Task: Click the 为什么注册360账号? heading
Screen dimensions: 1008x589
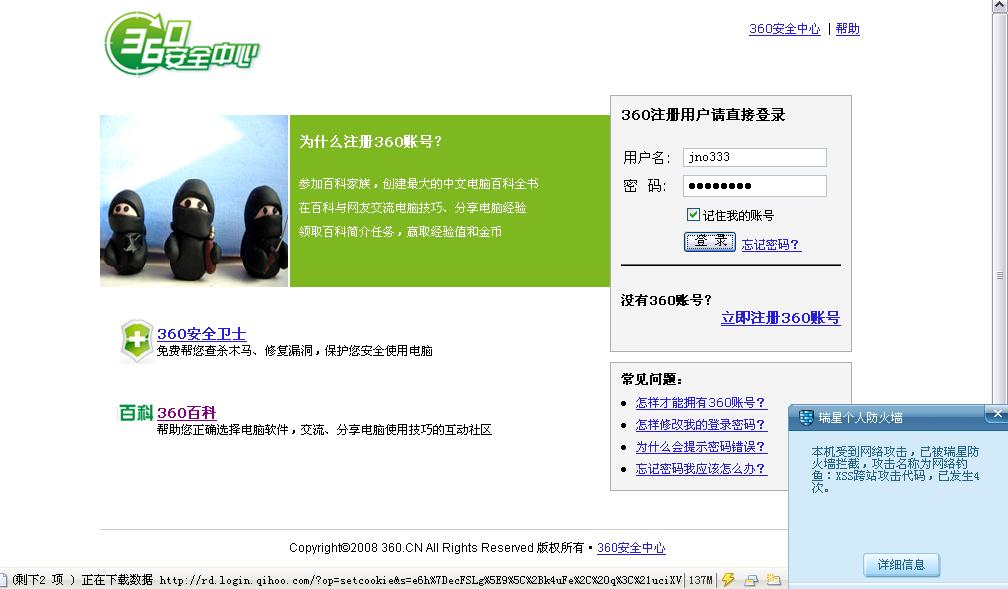Action: click(x=370, y=141)
